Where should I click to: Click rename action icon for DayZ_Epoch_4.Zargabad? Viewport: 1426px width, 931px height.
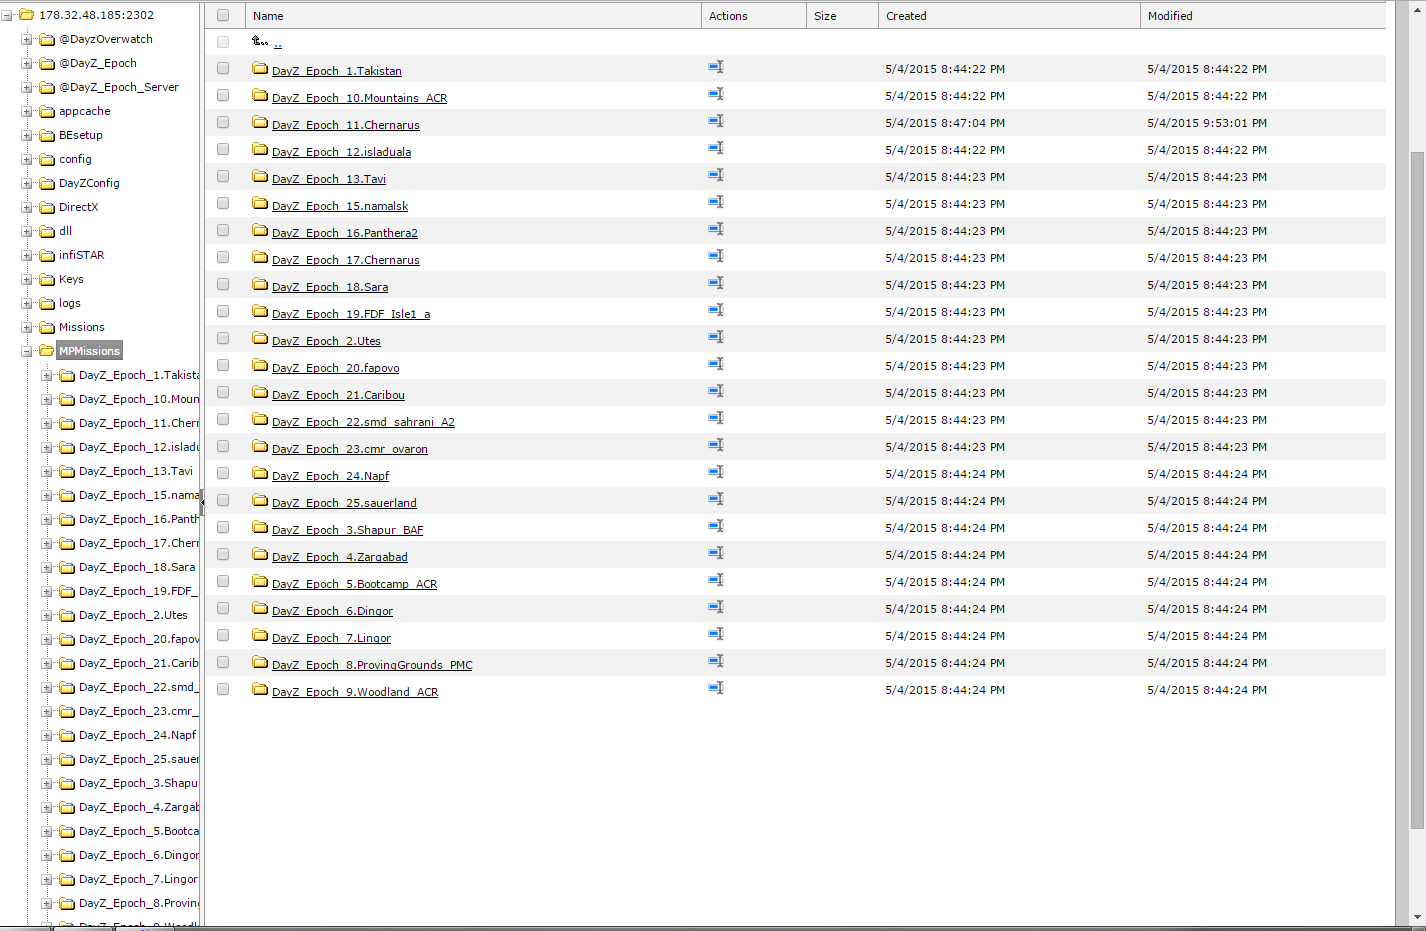click(716, 553)
